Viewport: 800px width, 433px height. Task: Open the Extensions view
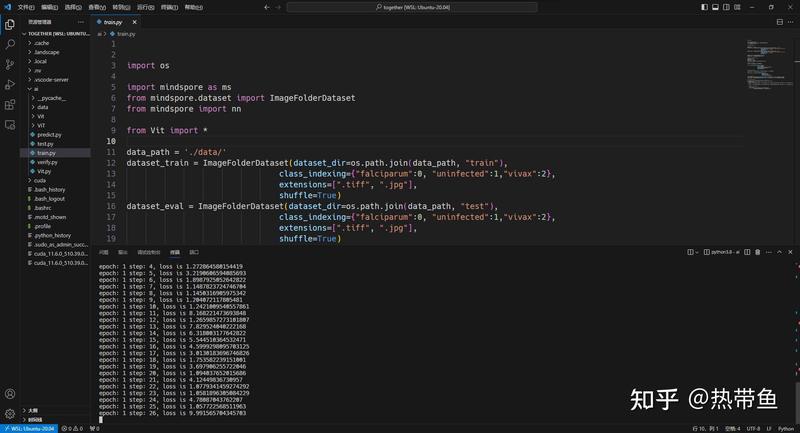pyautogui.click(x=10, y=104)
